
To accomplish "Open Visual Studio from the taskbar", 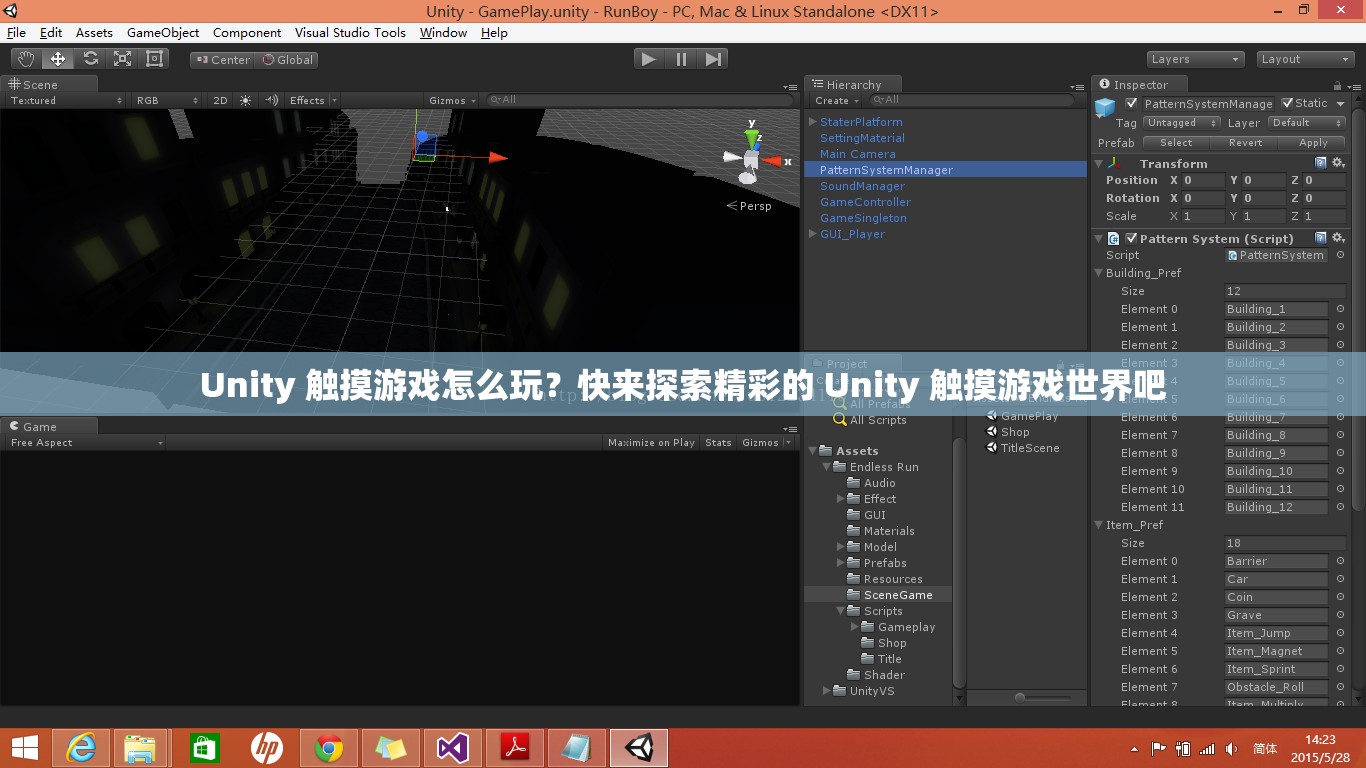I will click(453, 748).
